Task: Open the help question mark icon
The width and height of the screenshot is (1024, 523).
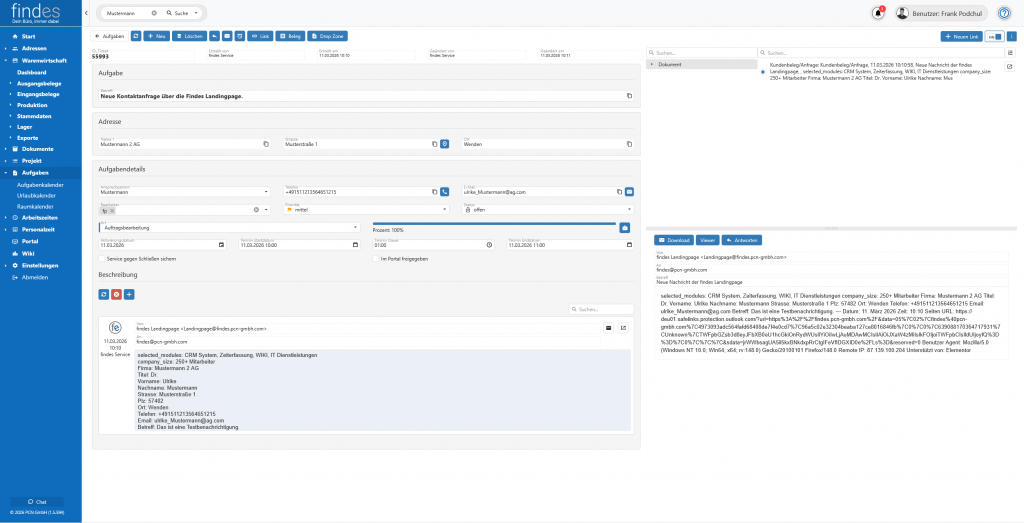Action: click(x=1005, y=13)
